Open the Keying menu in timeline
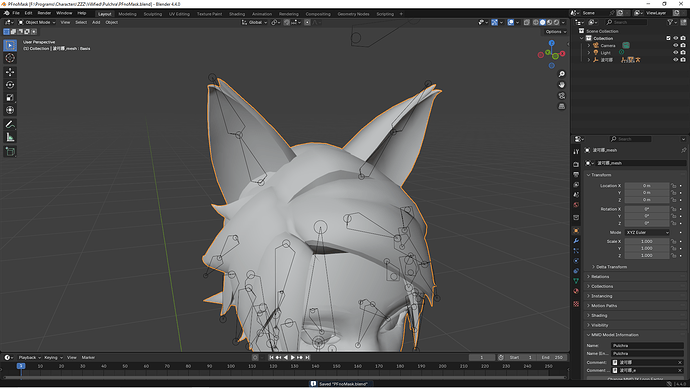Image resolution: width=690 pixels, height=388 pixels. click(x=53, y=358)
